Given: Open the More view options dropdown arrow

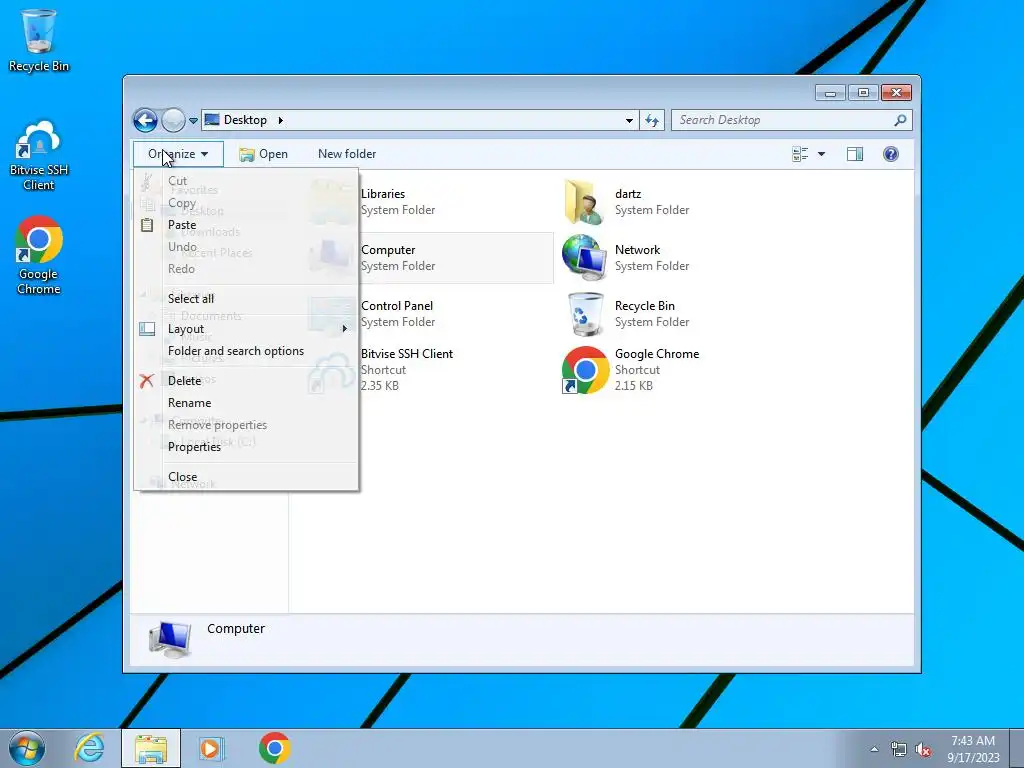Looking at the screenshot, I should coord(822,154).
